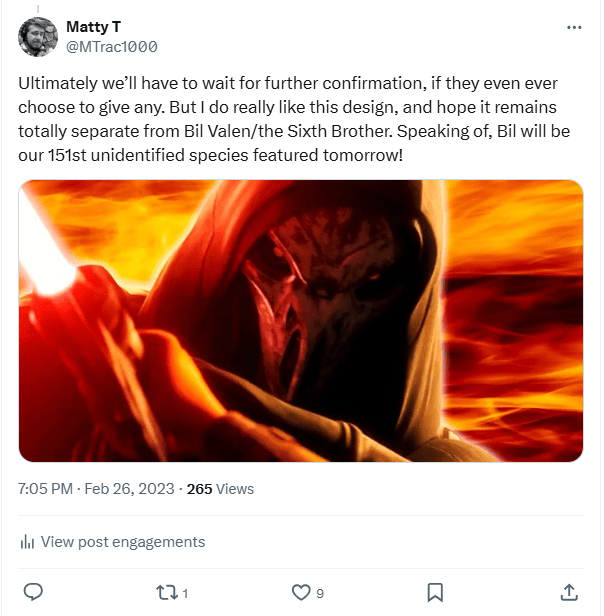This screenshot has height=616, width=604.
Task: Click the bar chart engagements icon
Action: (27, 542)
